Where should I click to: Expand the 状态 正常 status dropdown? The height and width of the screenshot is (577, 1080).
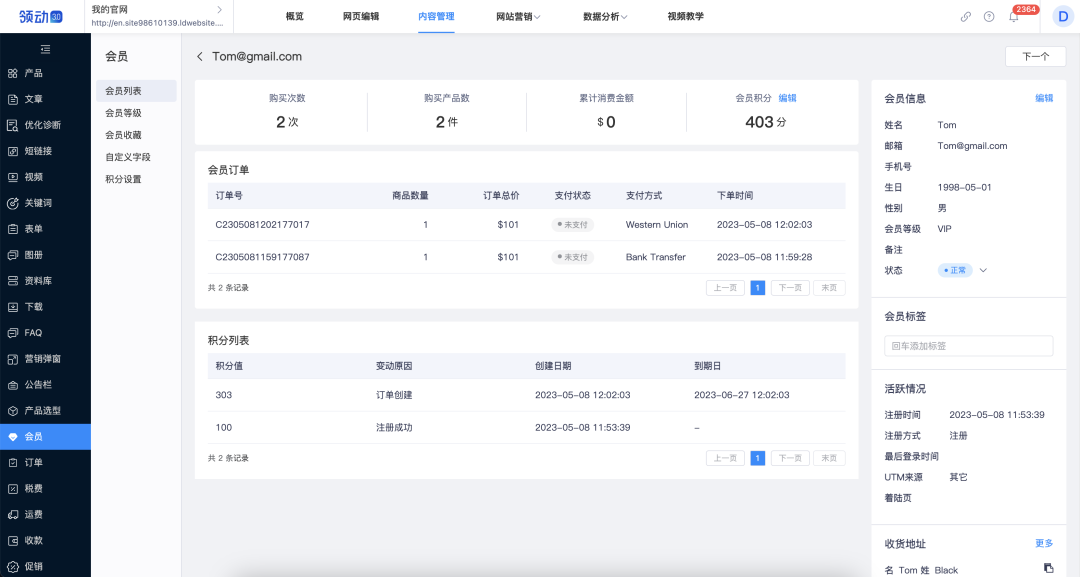pos(983,271)
